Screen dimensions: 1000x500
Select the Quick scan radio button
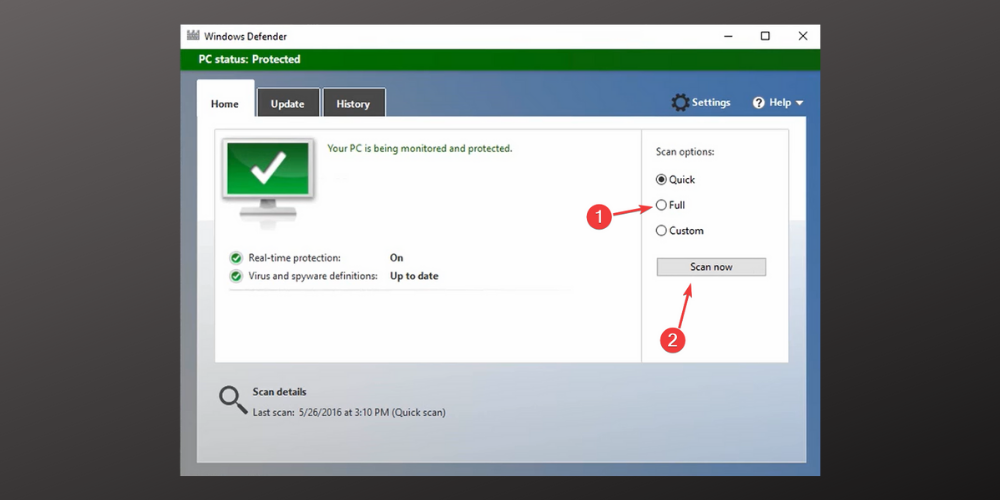[x=661, y=180]
